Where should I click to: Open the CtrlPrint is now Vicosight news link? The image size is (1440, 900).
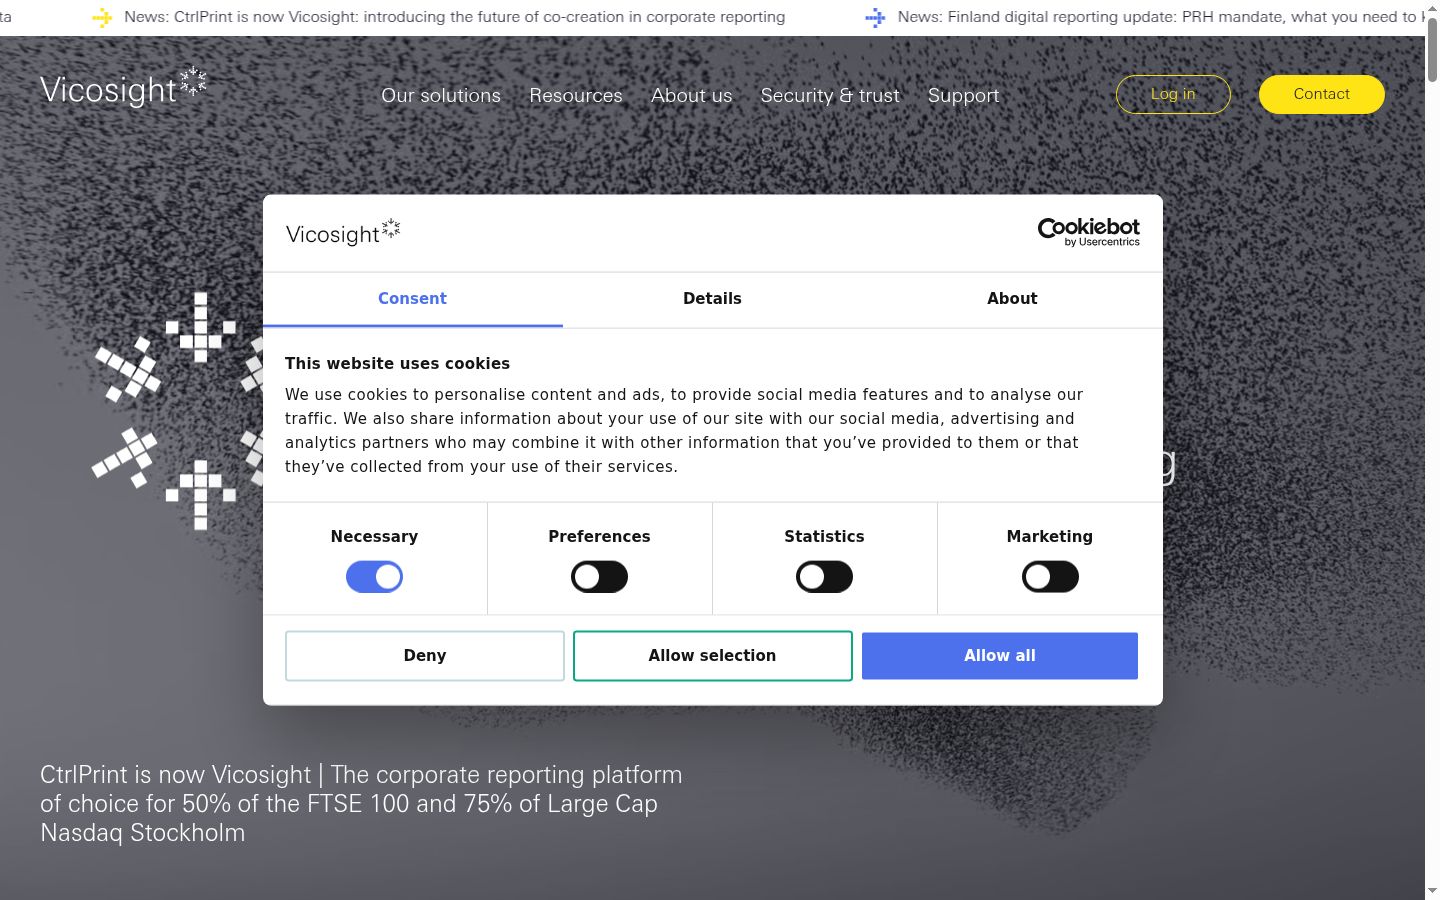point(454,17)
